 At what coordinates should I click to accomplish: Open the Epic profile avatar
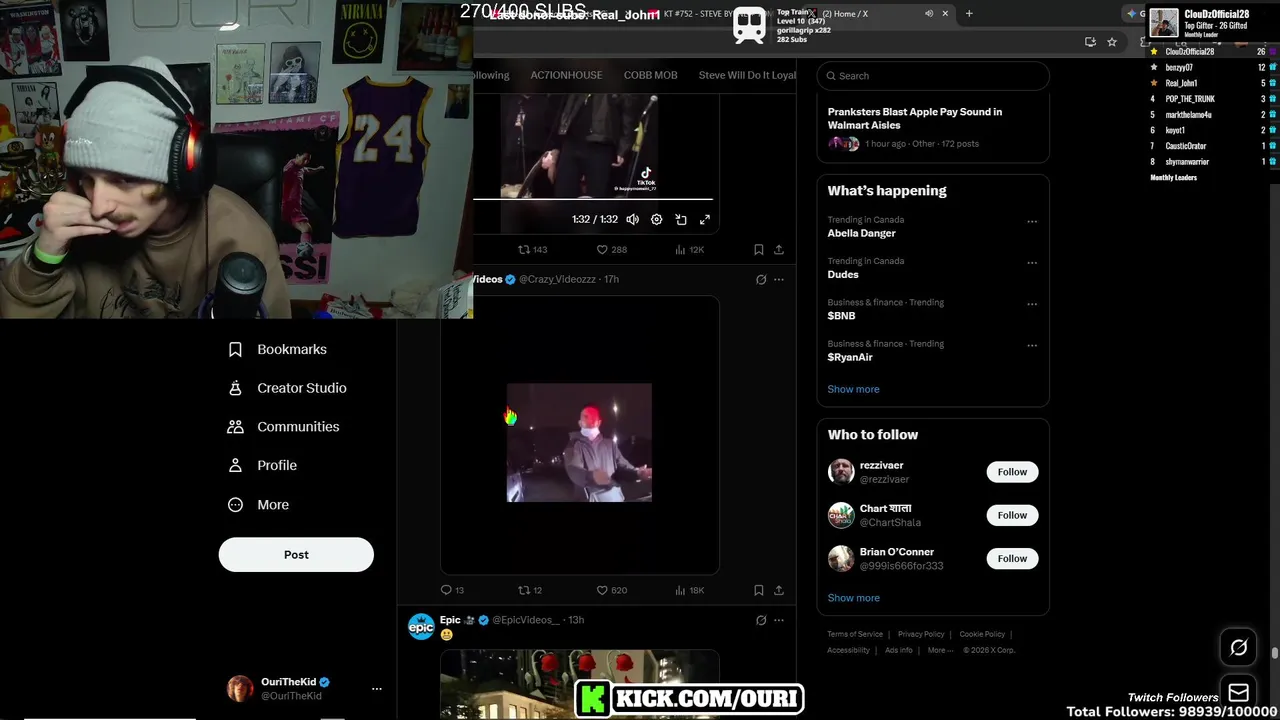421,626
